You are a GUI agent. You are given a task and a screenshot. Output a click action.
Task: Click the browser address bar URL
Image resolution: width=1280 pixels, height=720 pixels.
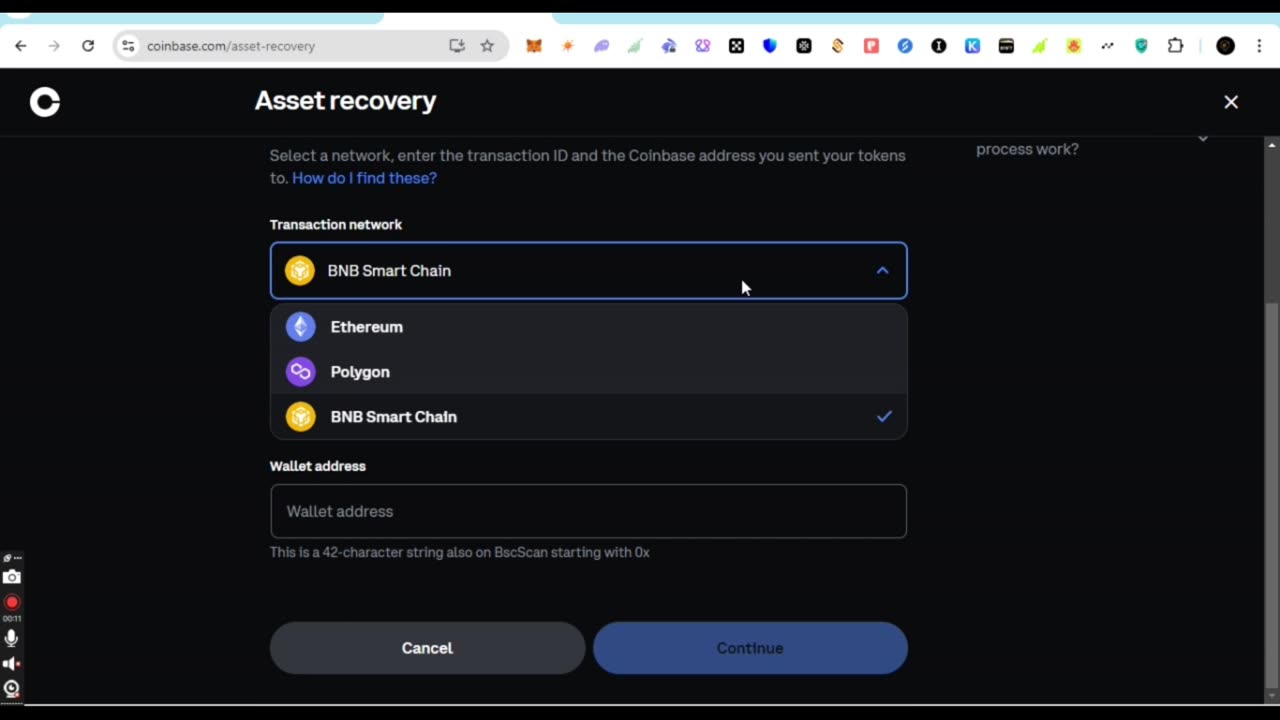(231, 46)
